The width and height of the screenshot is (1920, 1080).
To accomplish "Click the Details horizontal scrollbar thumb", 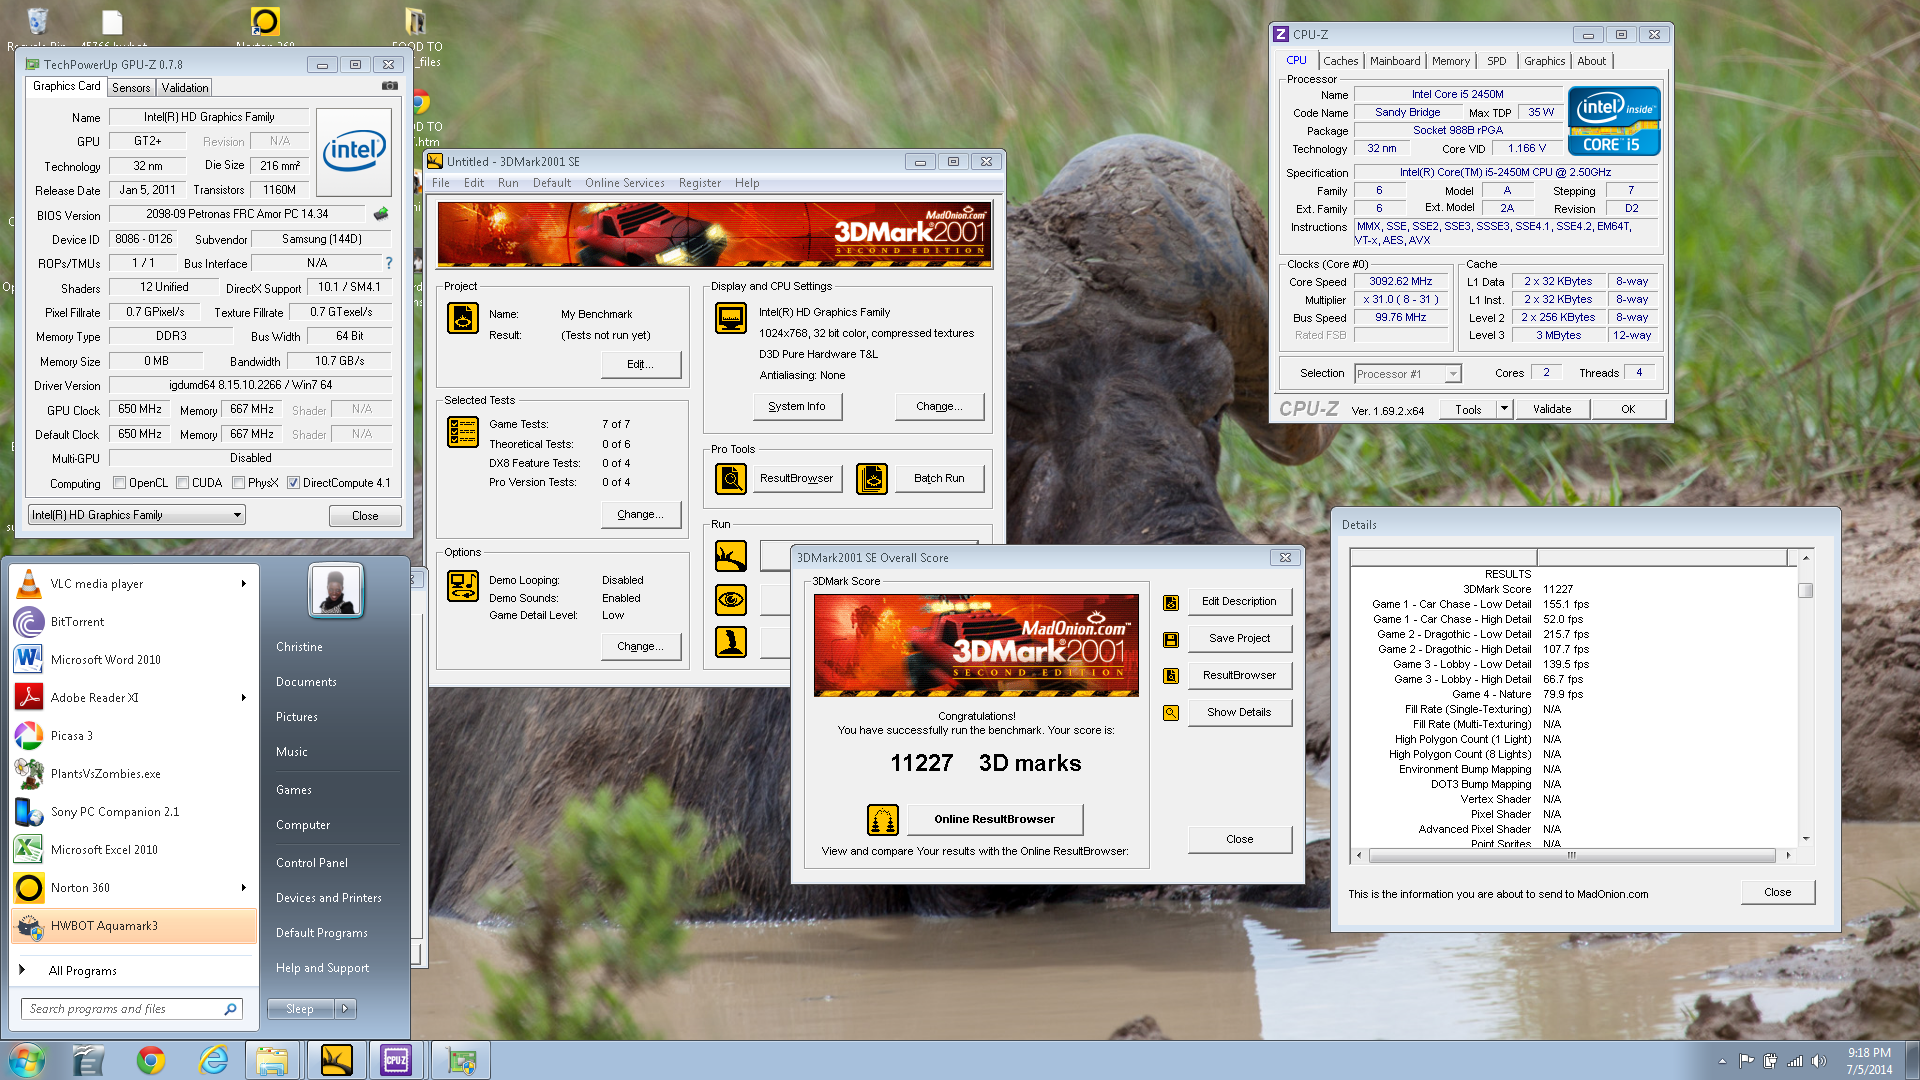I will 1572,856.
